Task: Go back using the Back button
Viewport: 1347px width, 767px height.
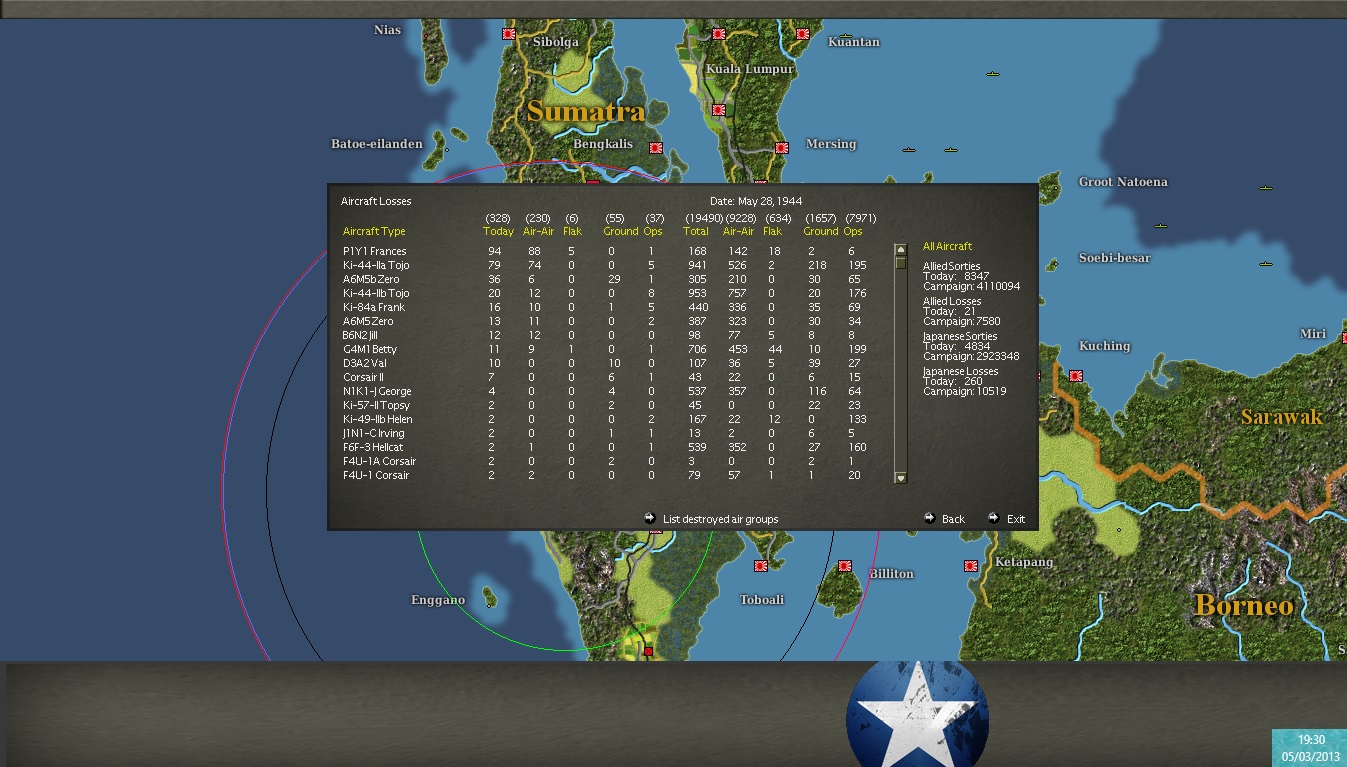Action: click(944, 519)
